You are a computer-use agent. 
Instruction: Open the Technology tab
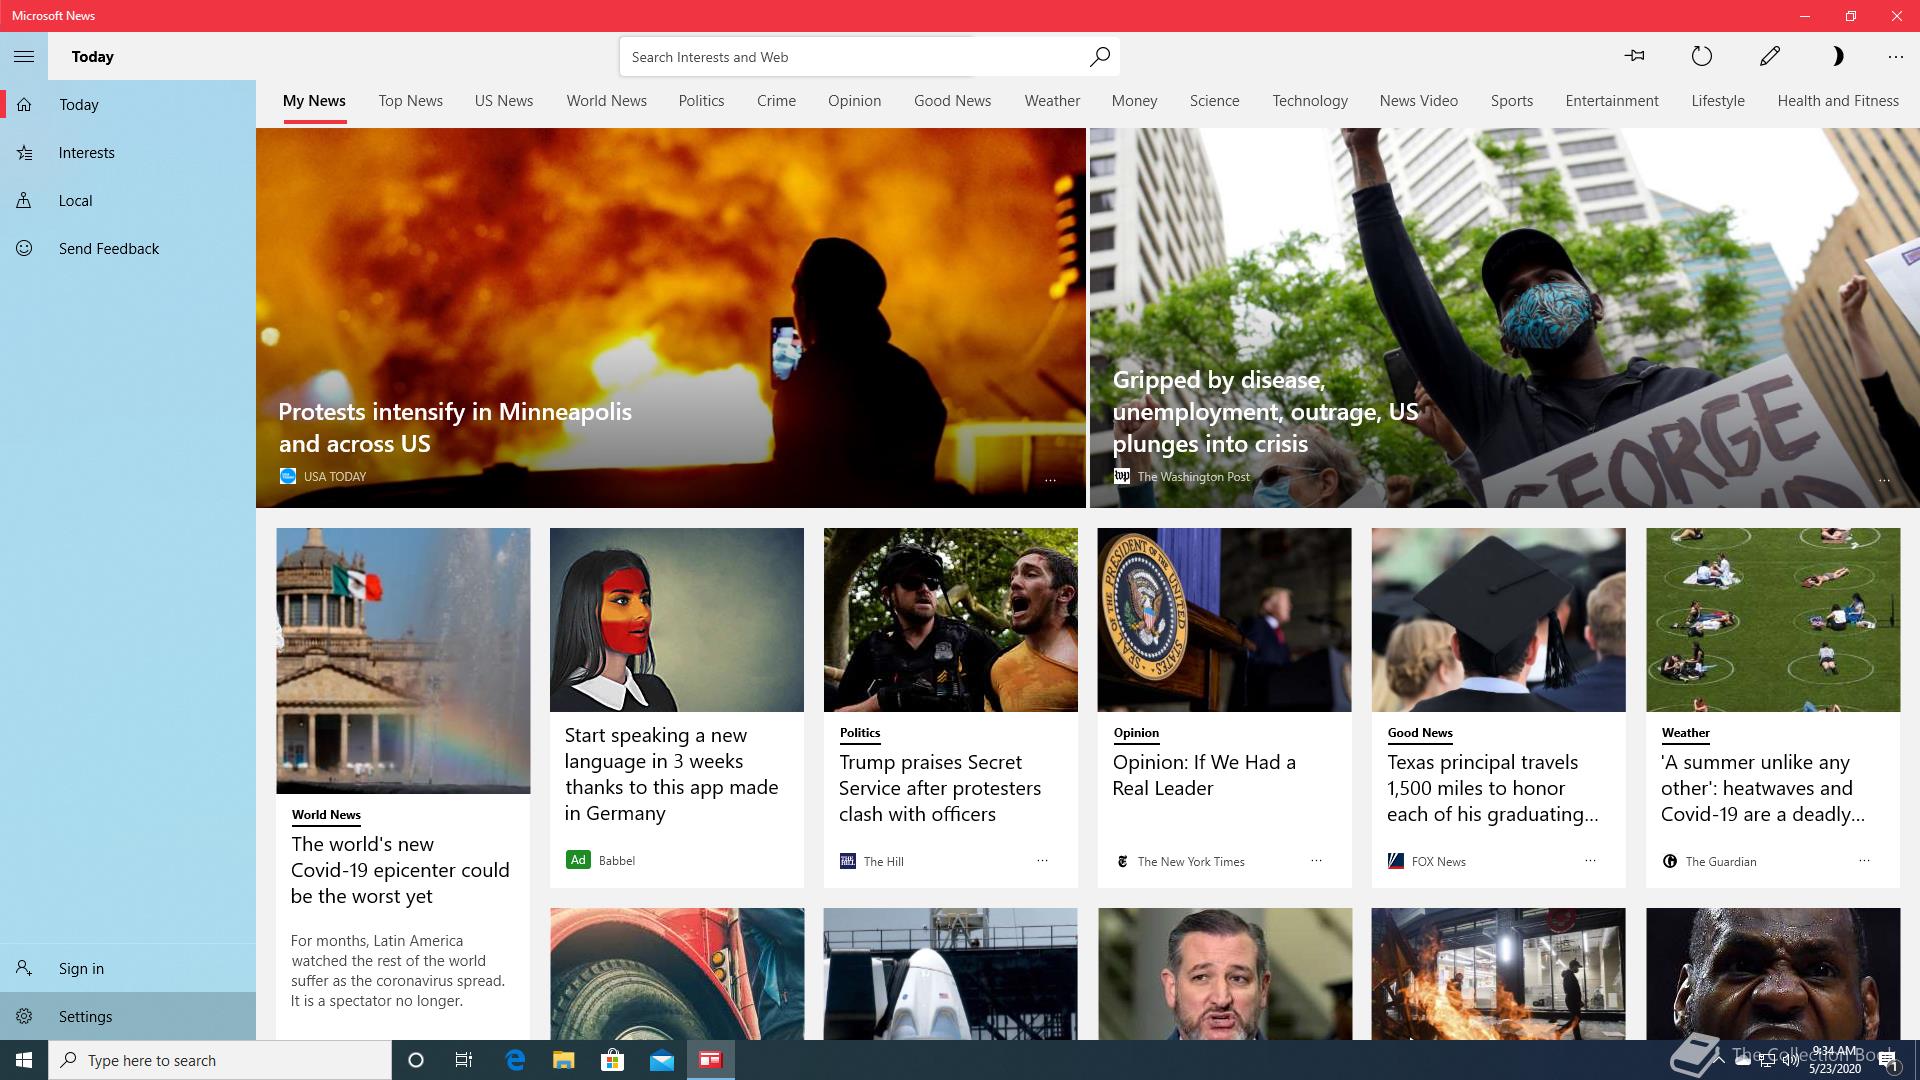point(1310,101)
